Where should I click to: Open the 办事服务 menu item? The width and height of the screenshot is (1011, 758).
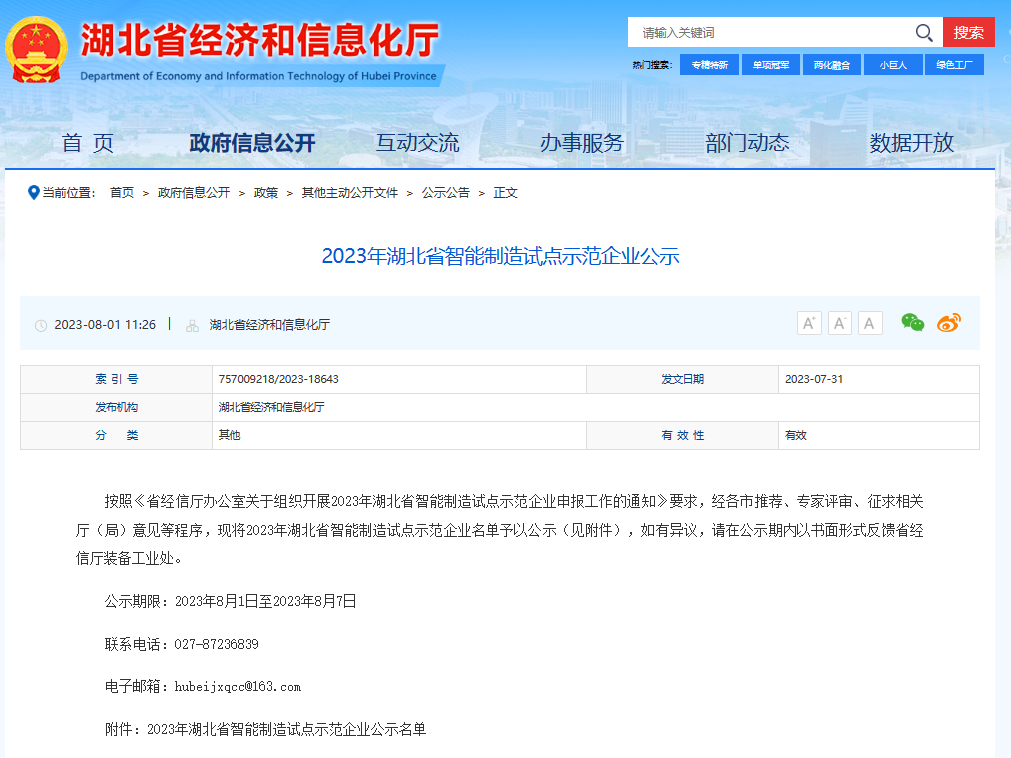(581, 143)
